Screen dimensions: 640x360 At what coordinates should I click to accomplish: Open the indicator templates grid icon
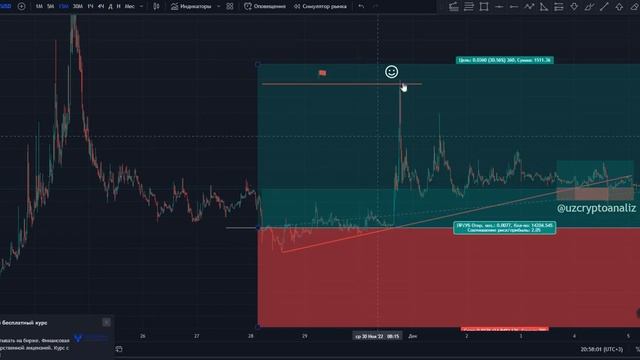click(x=230, y=6)
